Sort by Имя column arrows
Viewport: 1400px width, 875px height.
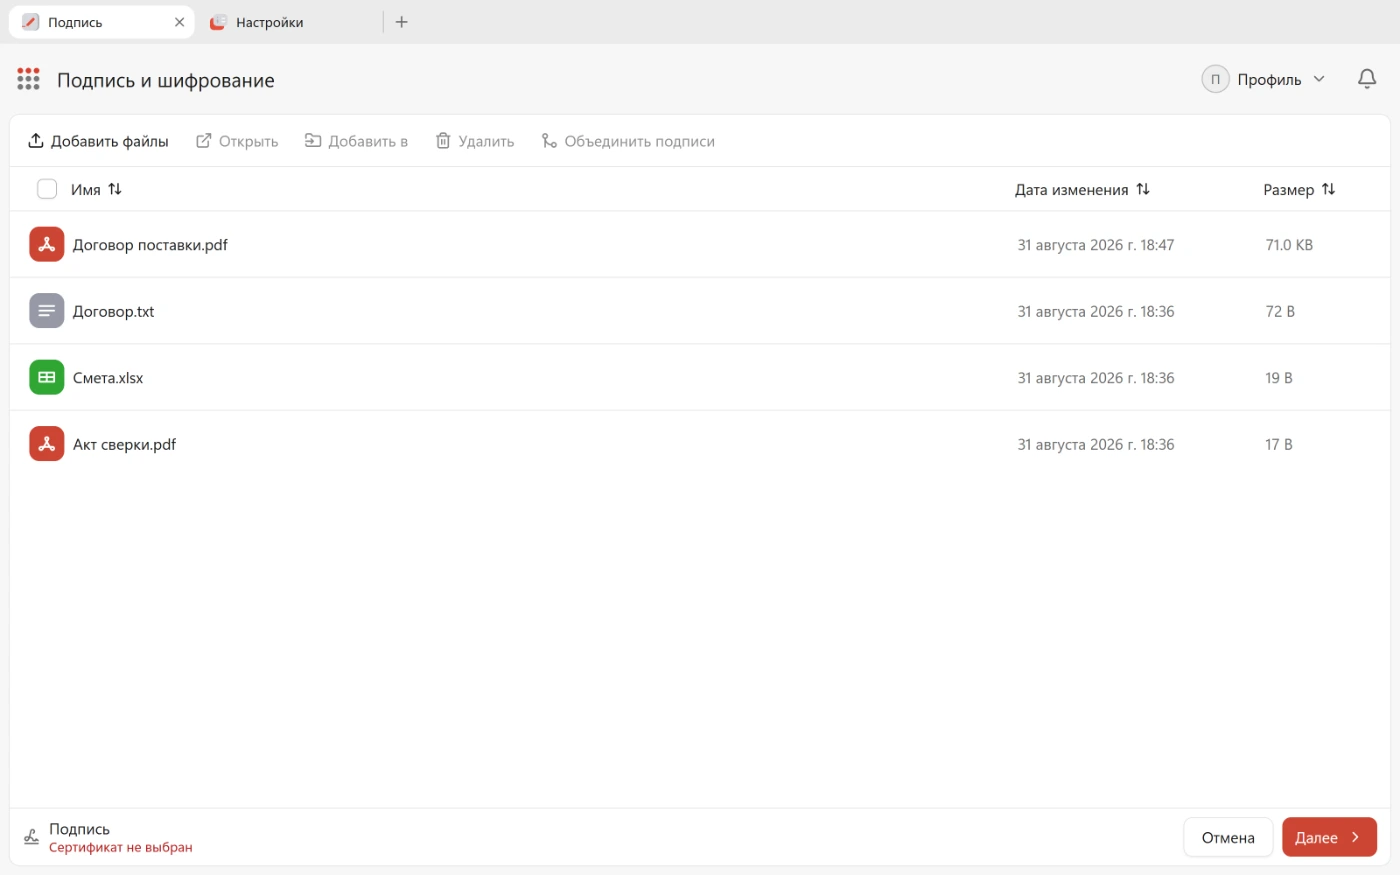coord(115,189)
